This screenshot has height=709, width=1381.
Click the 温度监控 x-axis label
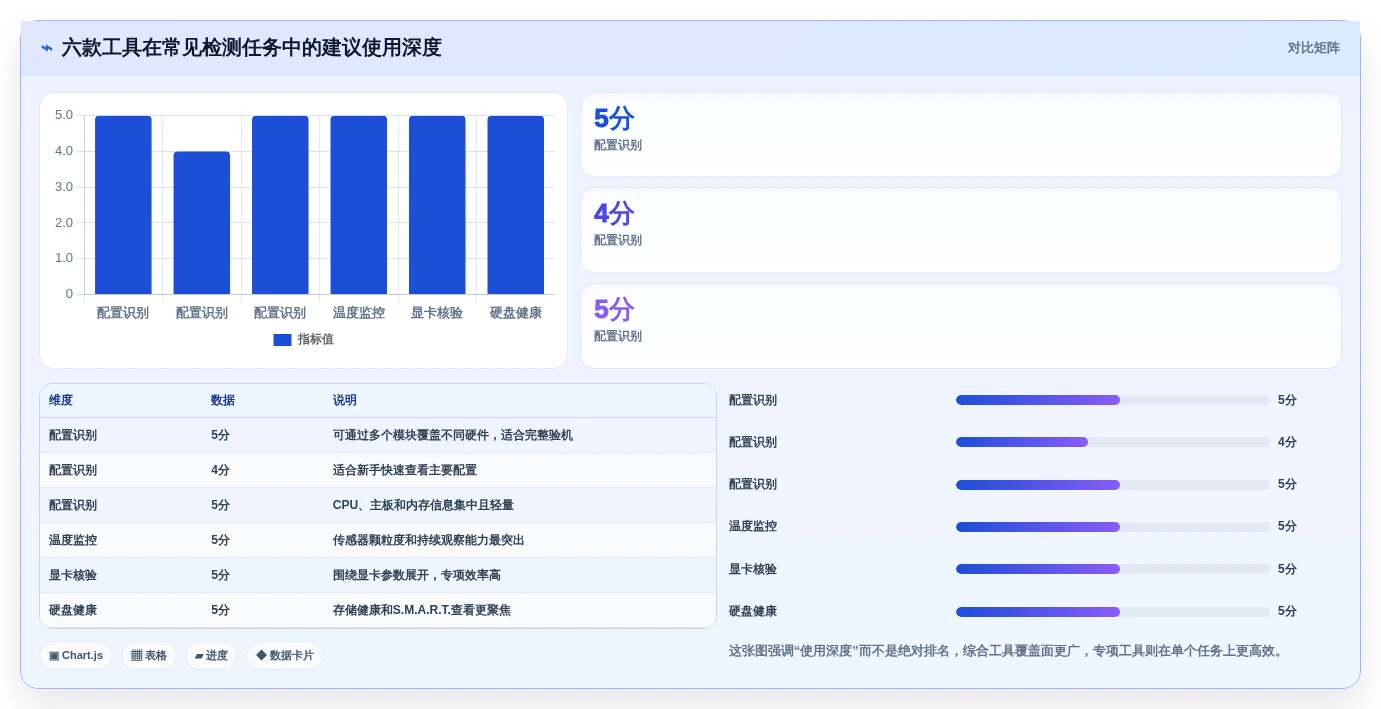click(359, 313)
